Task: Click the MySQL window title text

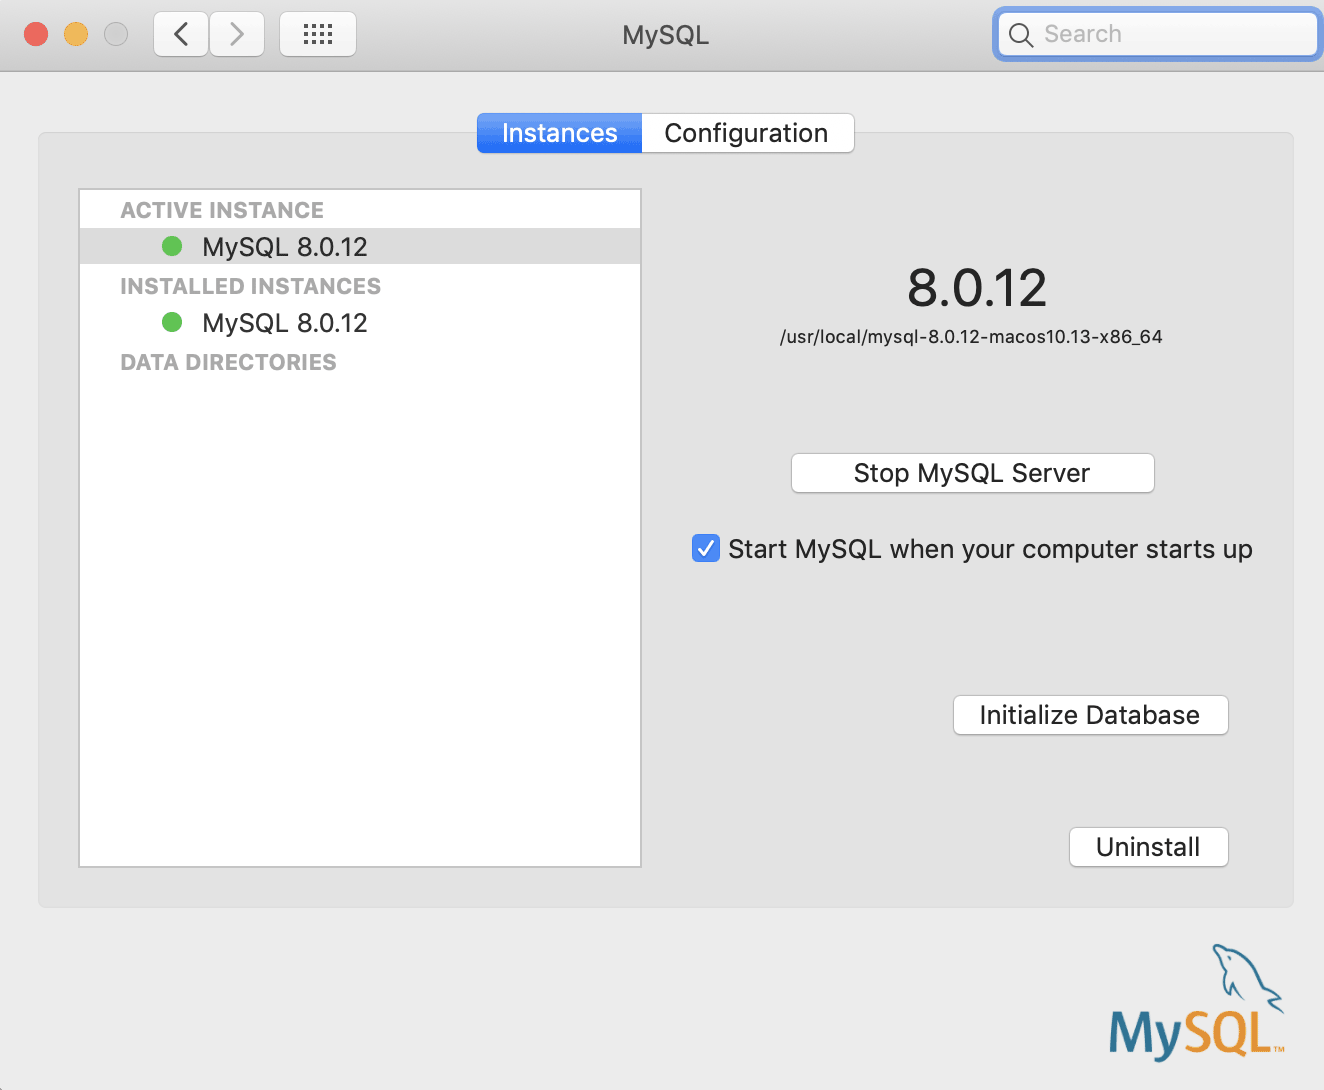Action: point(665,35)
